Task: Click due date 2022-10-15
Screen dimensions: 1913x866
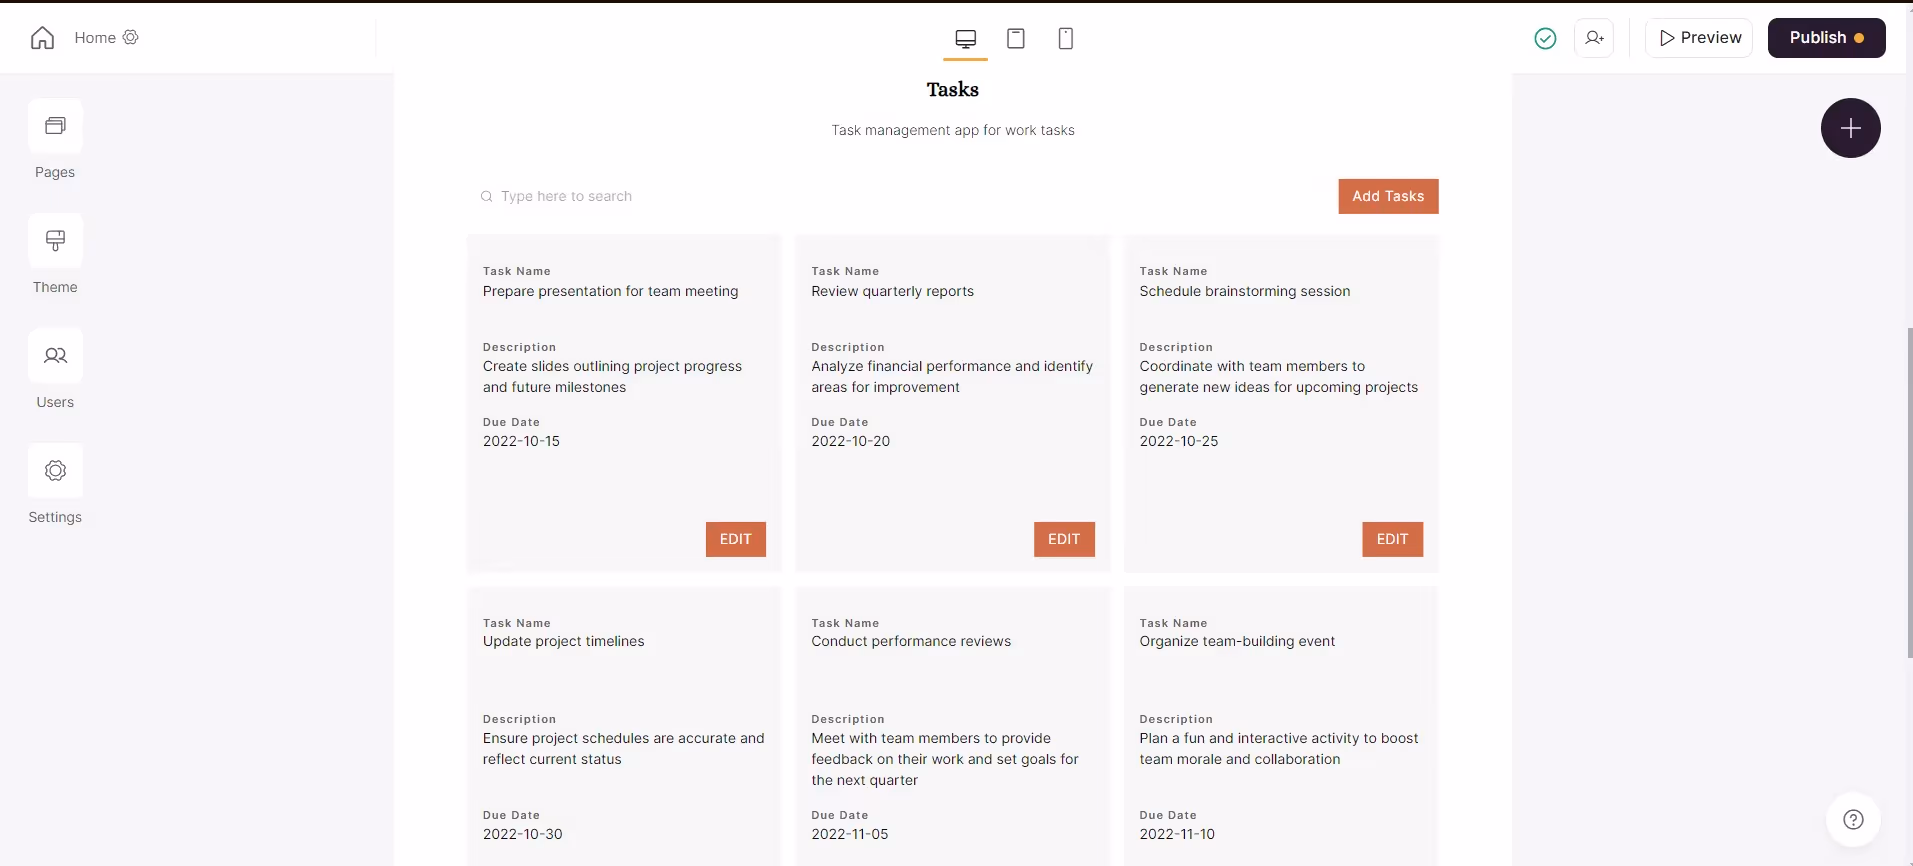Action: (521, 441)
